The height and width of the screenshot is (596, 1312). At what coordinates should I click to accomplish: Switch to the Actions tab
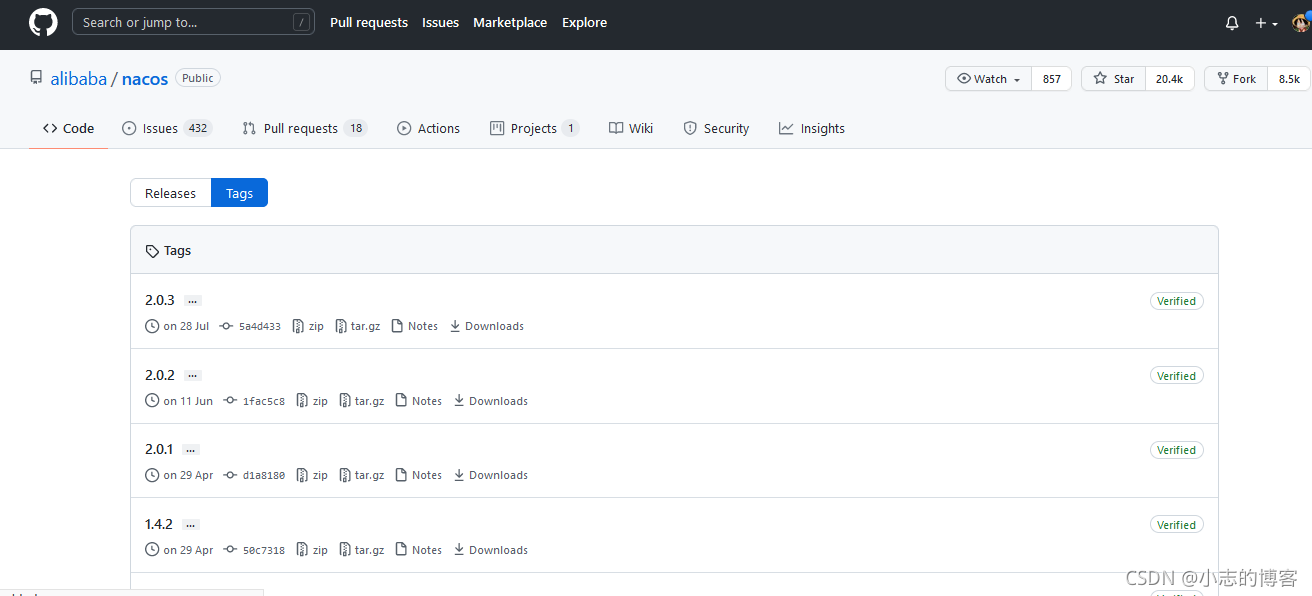[x=428, y=128]
